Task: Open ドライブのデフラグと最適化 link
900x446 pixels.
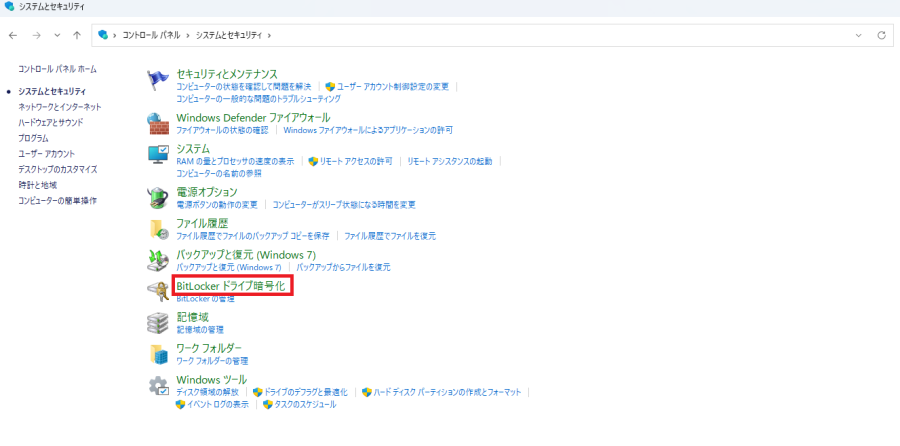Action: [x=305, y=392]
